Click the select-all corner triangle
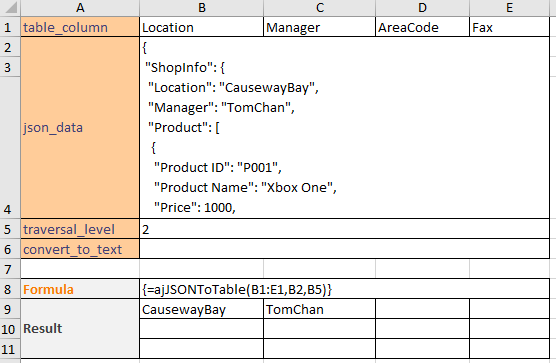 click(10, 8)
